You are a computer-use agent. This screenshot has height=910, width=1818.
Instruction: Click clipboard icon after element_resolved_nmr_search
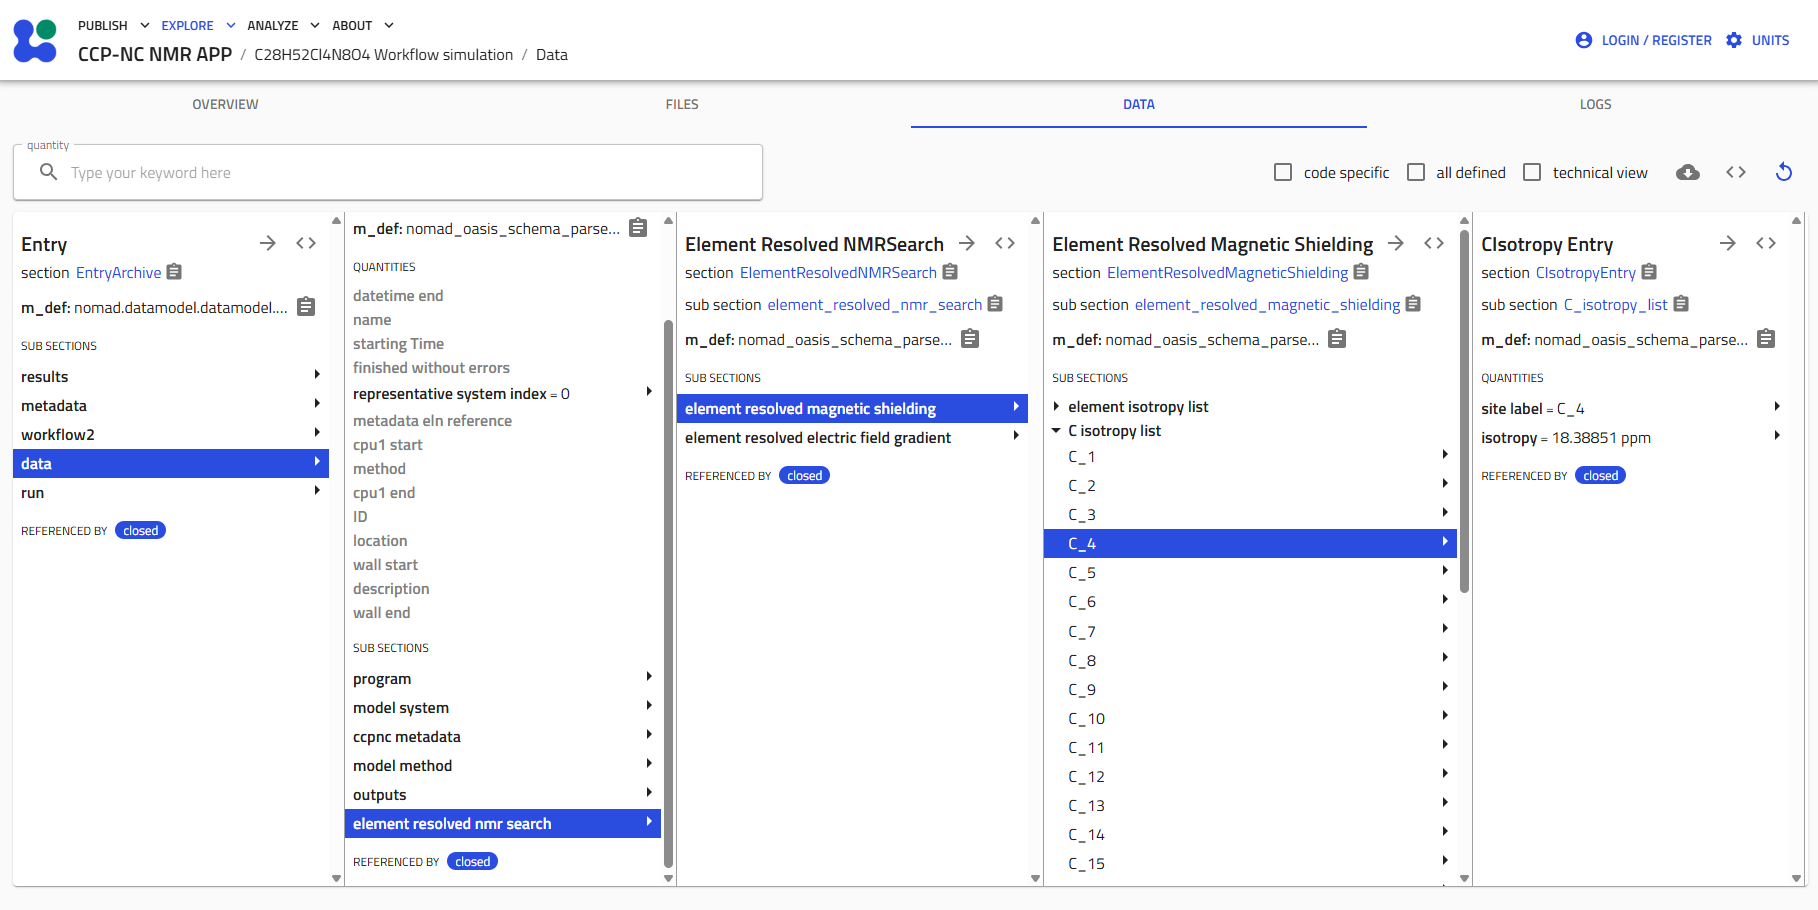click(x=995, y=304)
